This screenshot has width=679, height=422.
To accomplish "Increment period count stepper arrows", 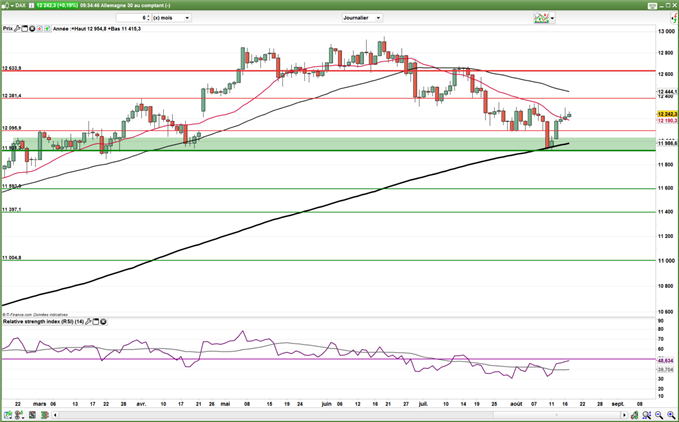I will pyautogui.click(x=149, y=18).
